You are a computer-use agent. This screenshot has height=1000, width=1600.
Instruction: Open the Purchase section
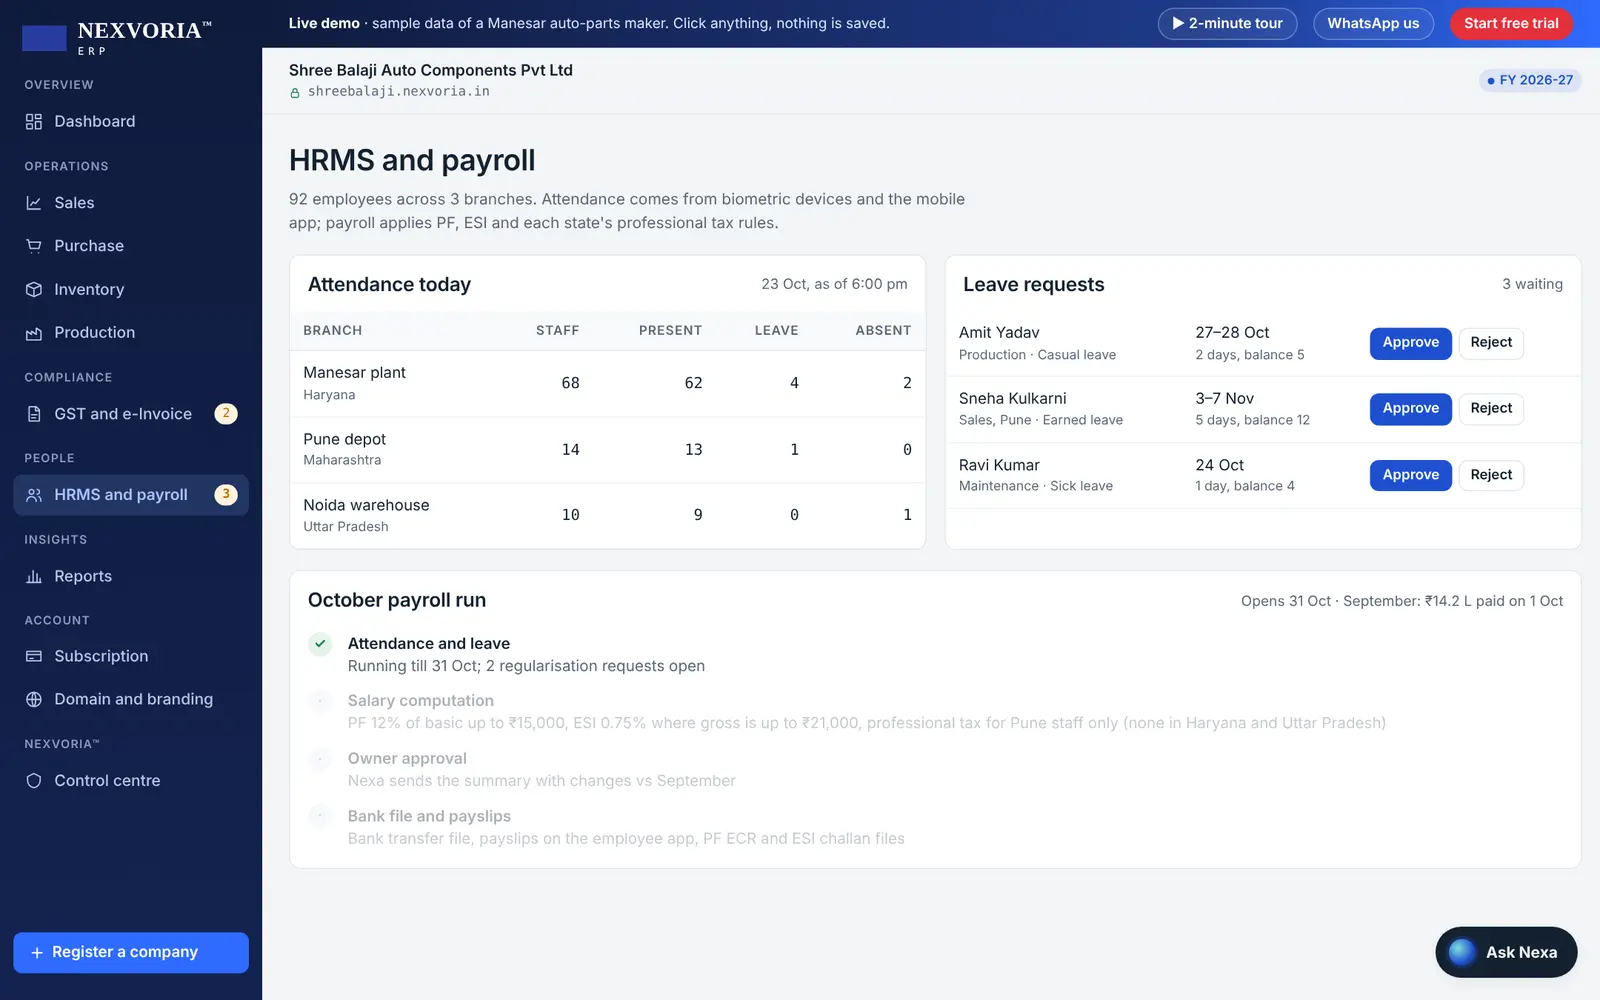click(131, 246)
